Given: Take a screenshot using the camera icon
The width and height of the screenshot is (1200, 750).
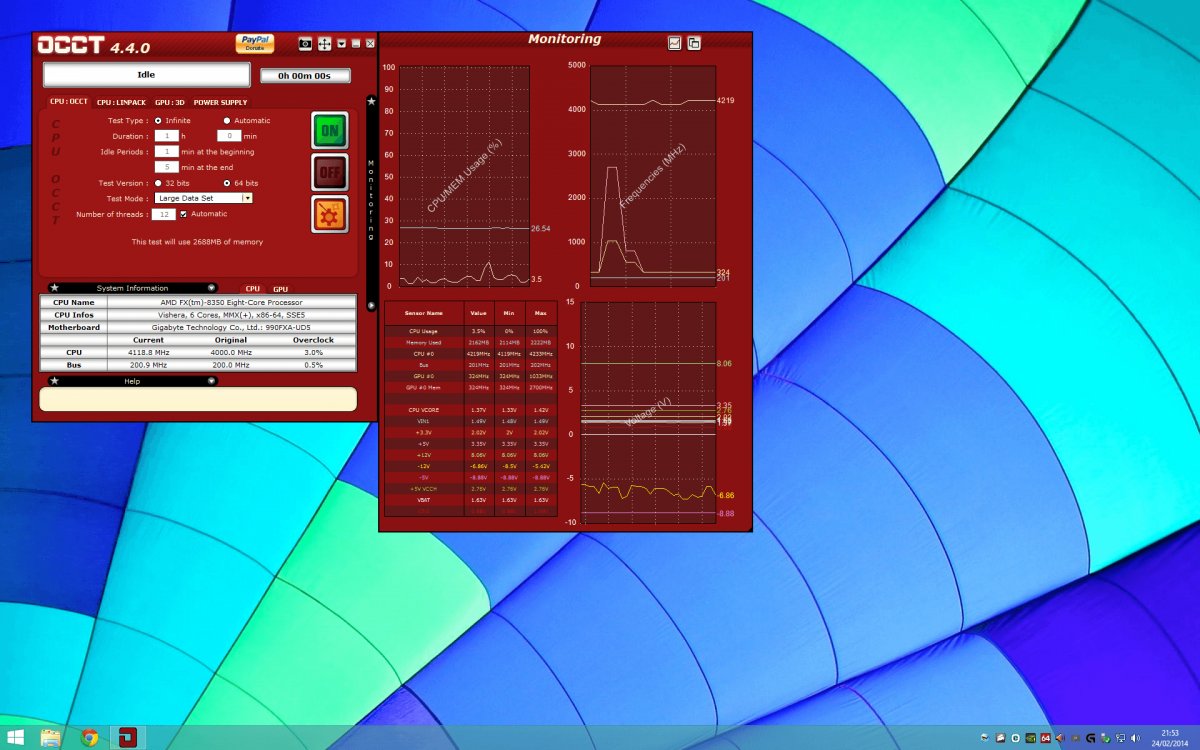Looking at the screenshot, I should click(x=306, y=43).
